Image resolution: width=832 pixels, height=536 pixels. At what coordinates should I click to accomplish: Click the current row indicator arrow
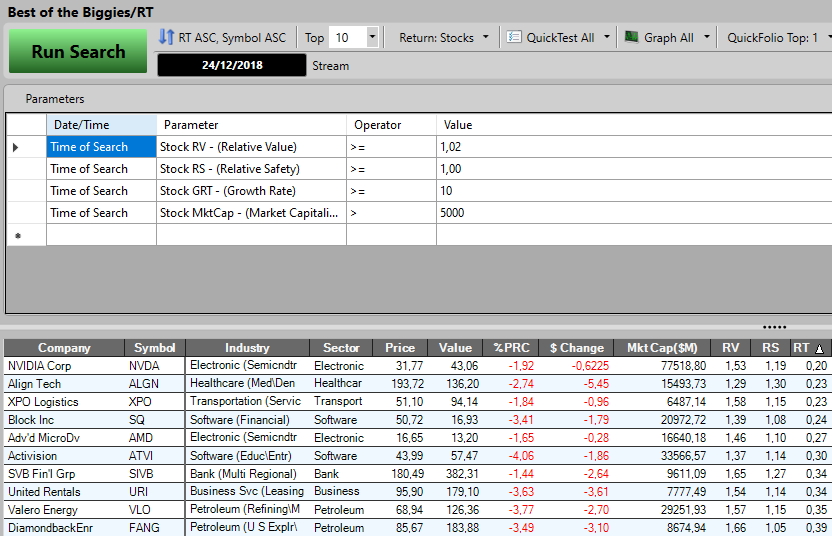(x=15, y=147)
